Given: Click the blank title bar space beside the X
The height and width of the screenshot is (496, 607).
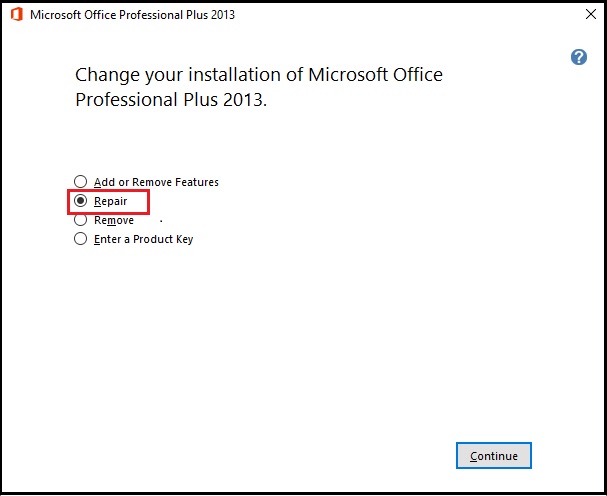Looking at the screenshot, I should [406, 15].
